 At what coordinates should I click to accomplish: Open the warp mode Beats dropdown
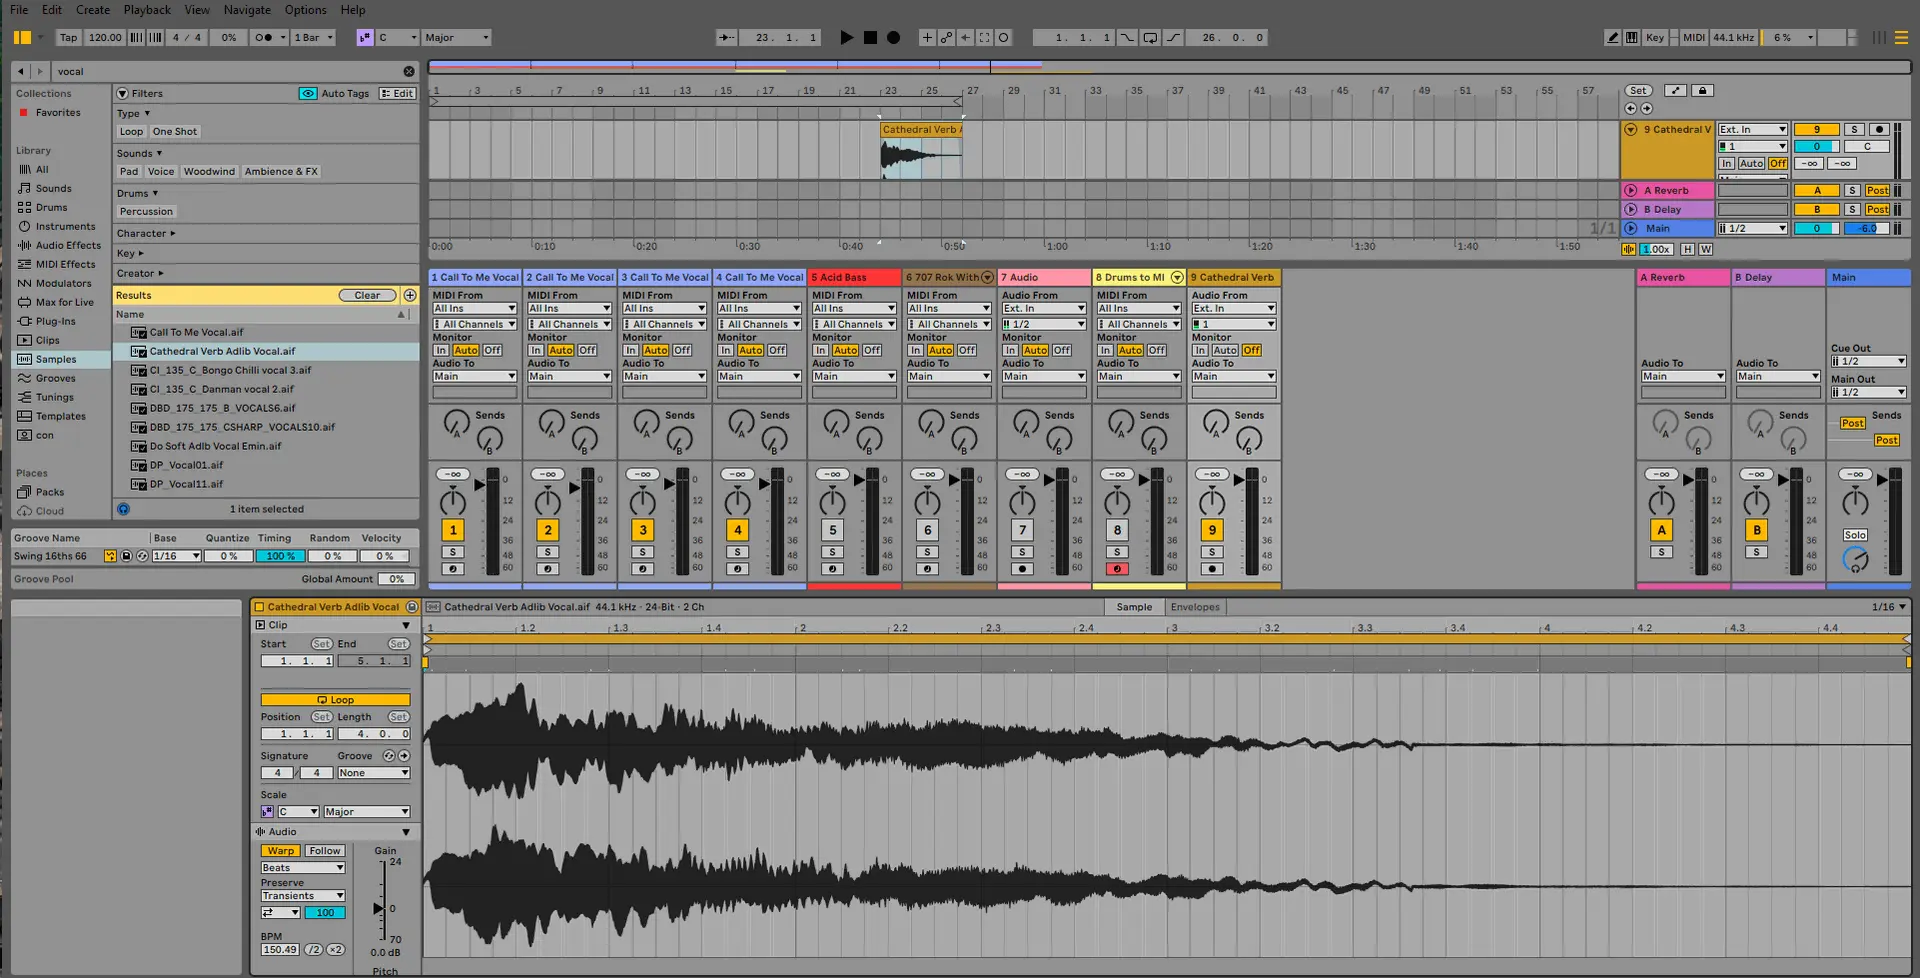pos(303,868)
